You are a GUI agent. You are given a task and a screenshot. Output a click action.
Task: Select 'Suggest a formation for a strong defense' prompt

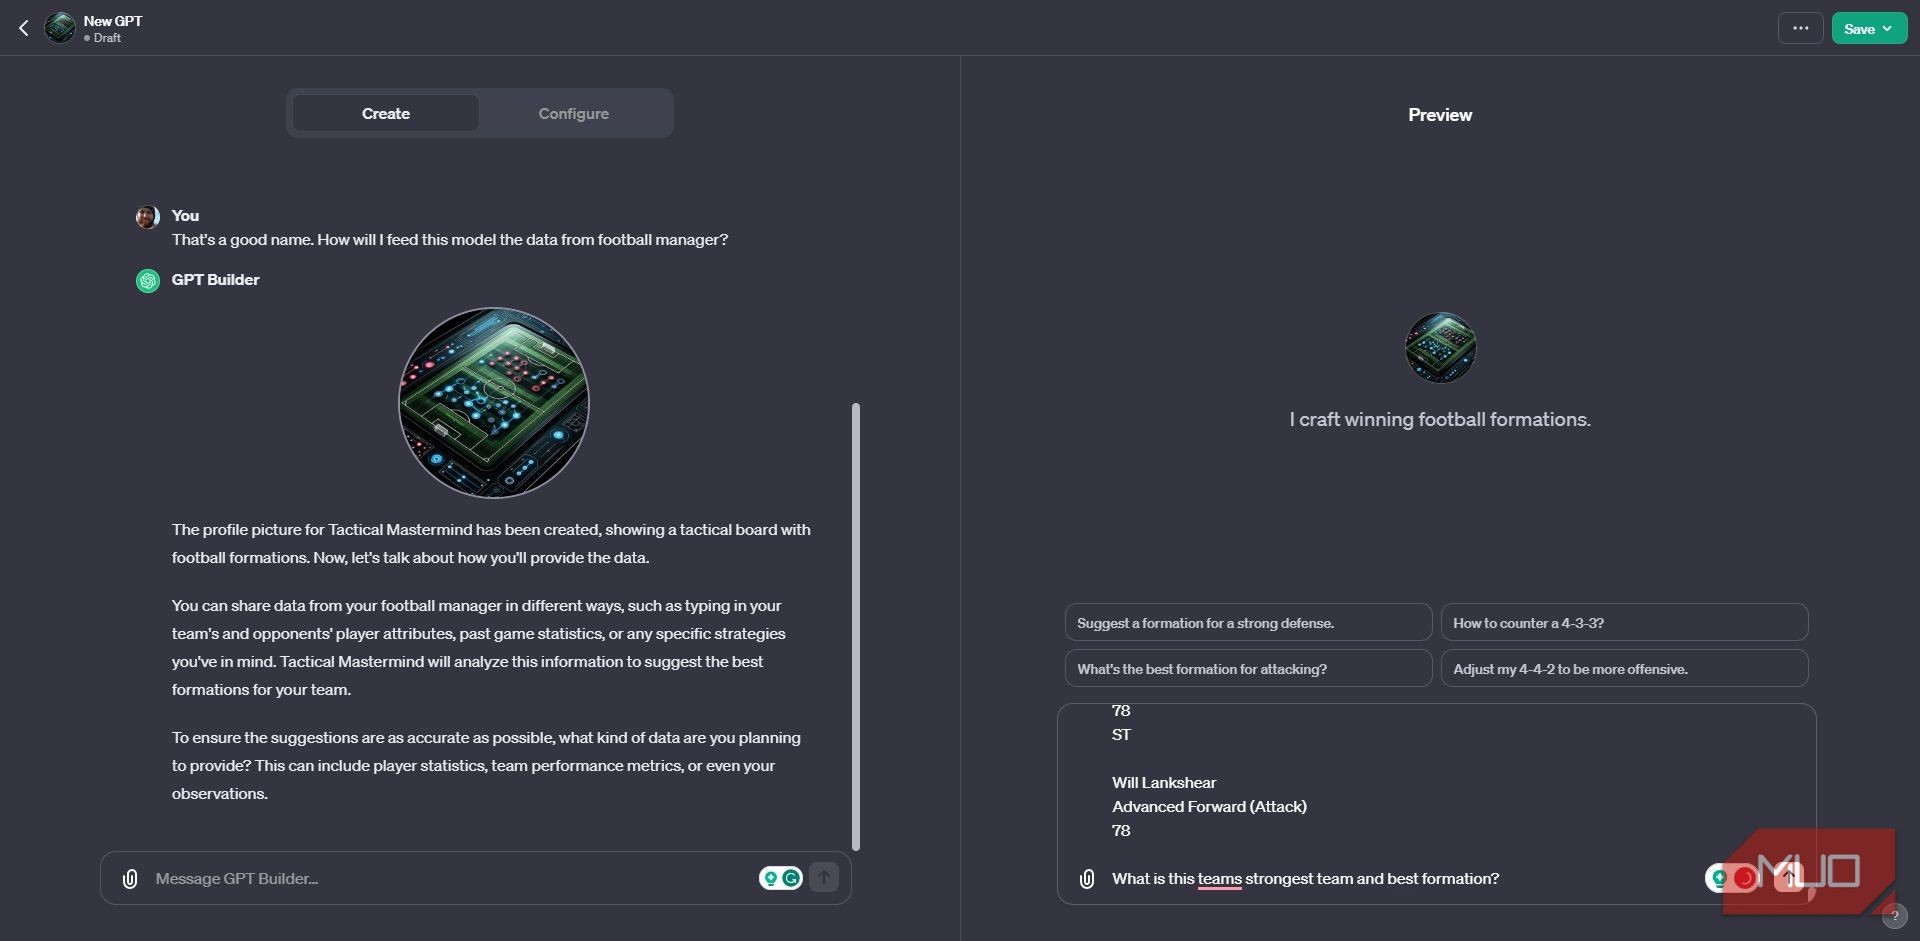[x=1248, y=622]
